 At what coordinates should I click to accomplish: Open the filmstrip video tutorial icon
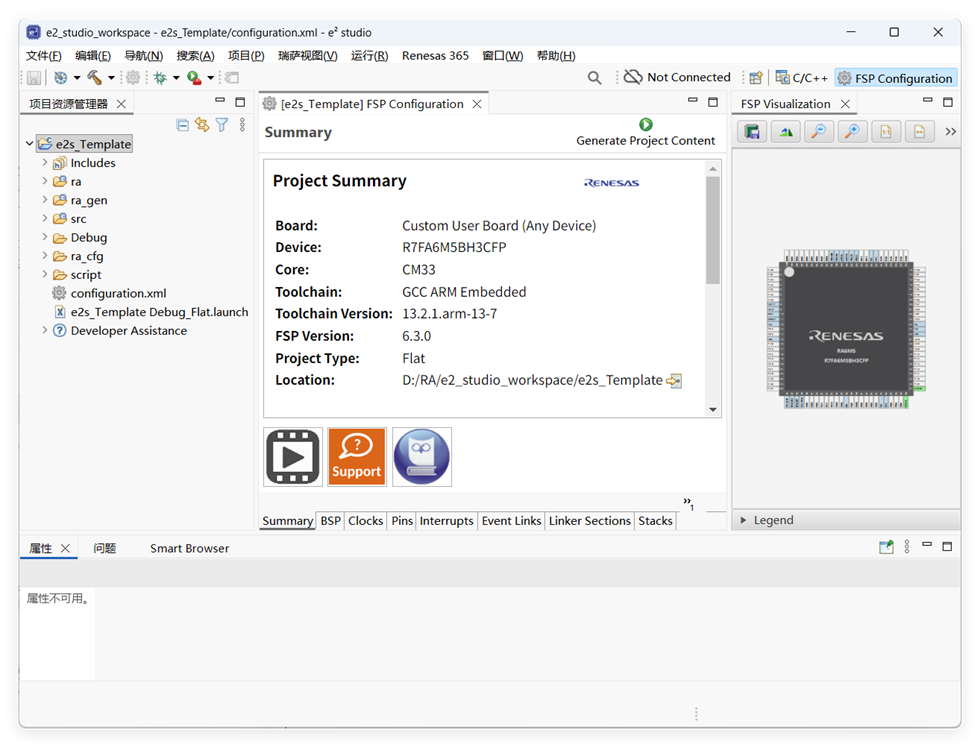pyautogui.click(x=292, y=457)
